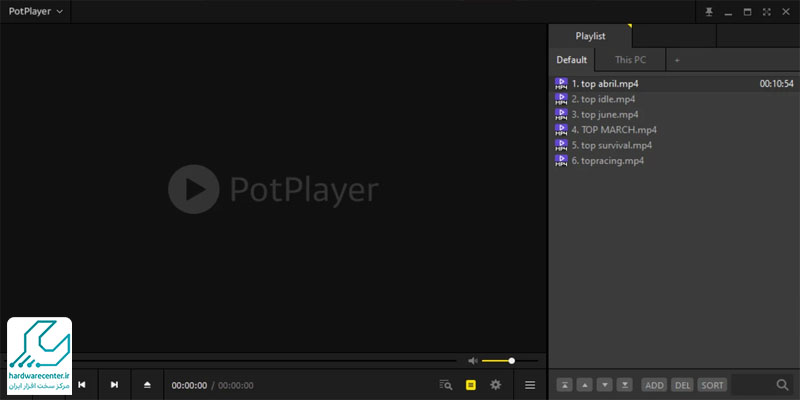Click the MP4 icon beside top survival.mp4

pos(561,145)
